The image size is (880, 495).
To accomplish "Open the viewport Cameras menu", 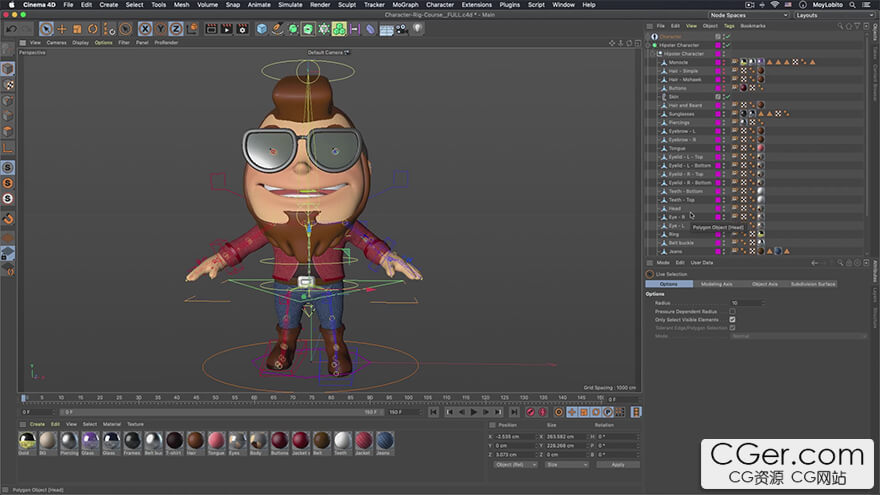I will [x=56, y=43].
